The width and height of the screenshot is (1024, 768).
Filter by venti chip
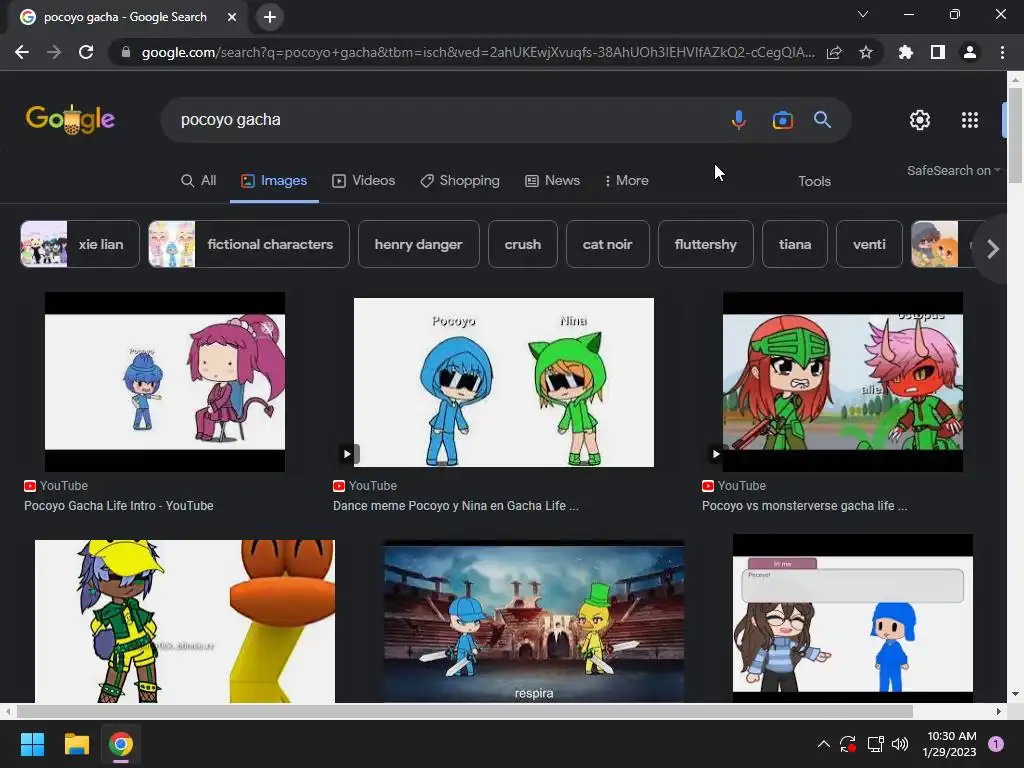869,244
